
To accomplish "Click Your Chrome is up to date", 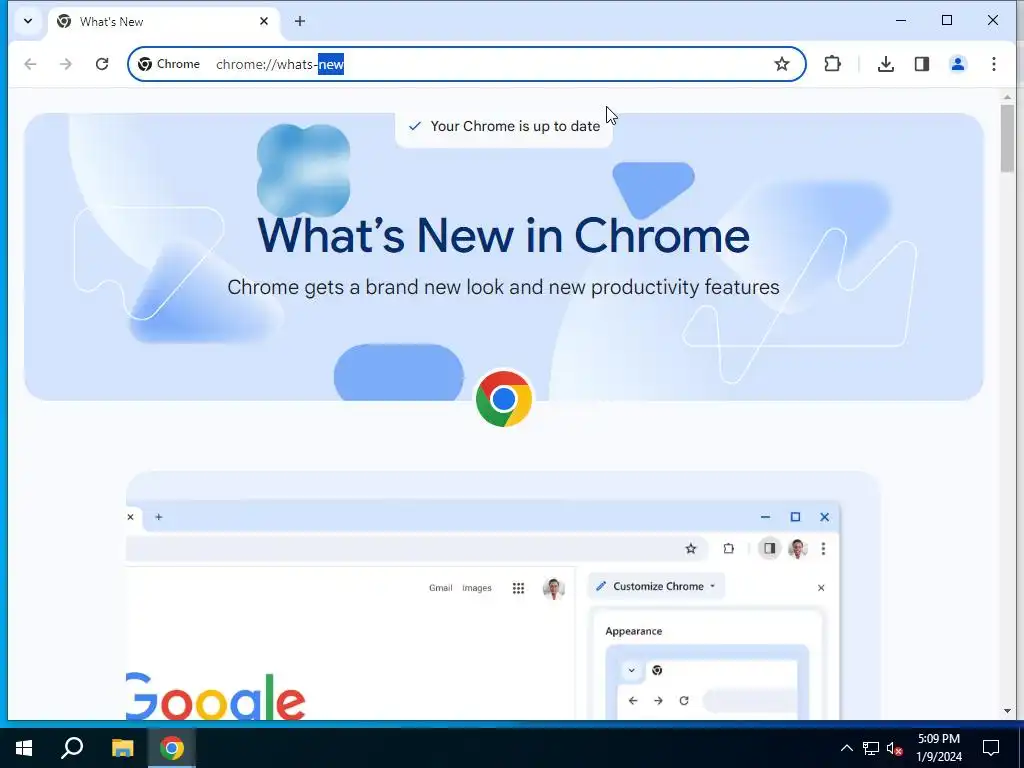I will click(504, 127).
